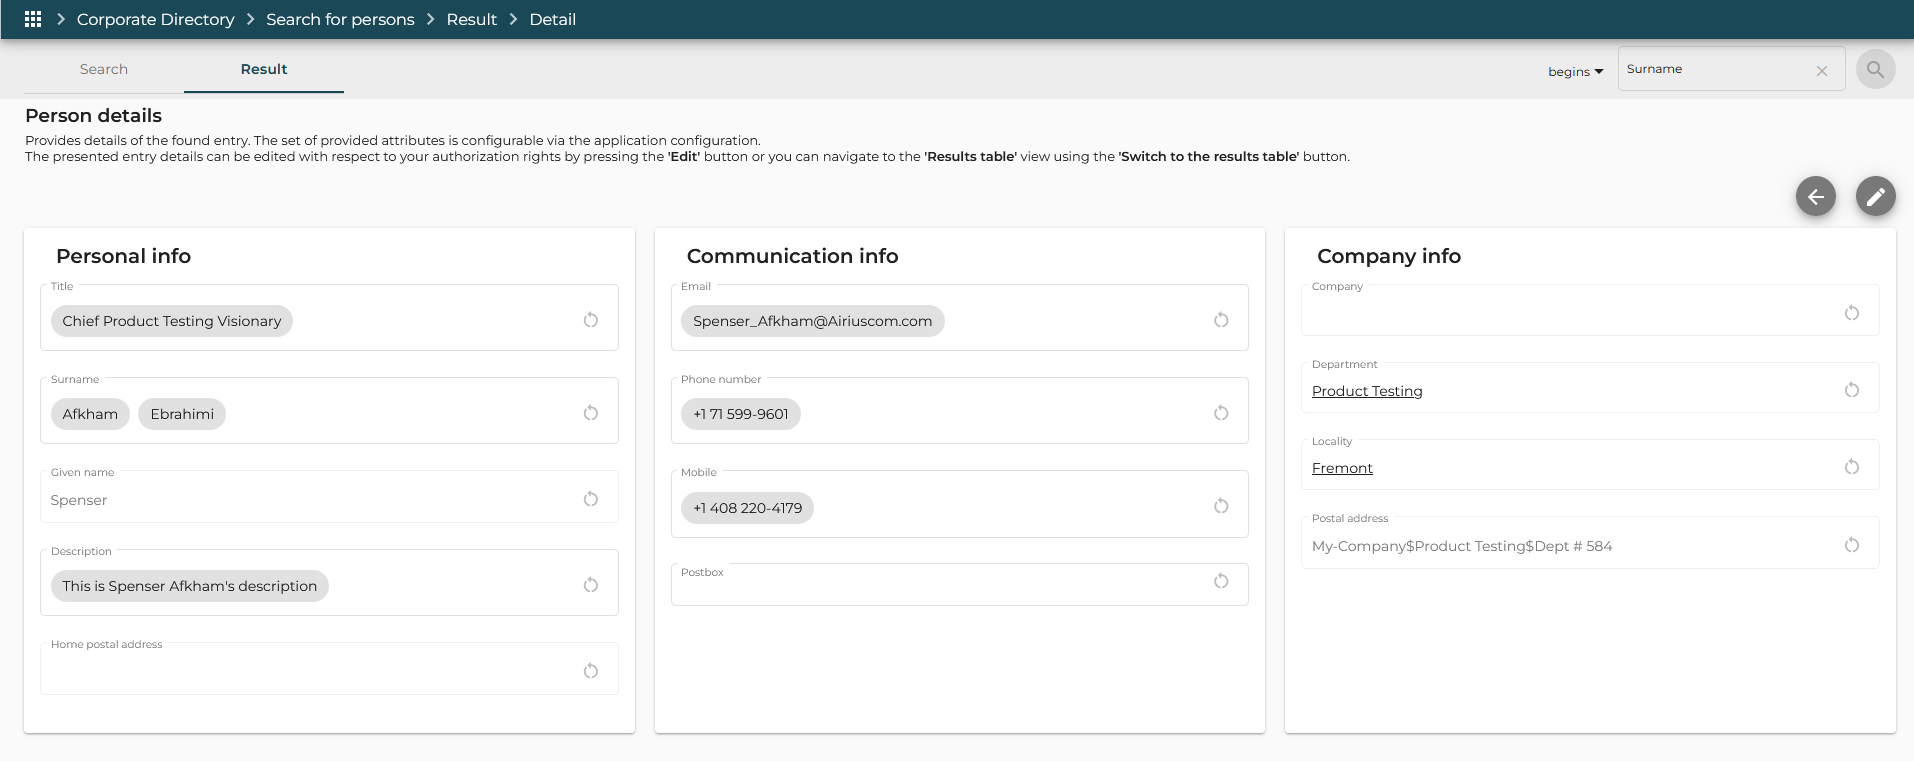Clear the Surname search field
The width and height of the screenshot is (1914, 761).
tap(1821, 71)
